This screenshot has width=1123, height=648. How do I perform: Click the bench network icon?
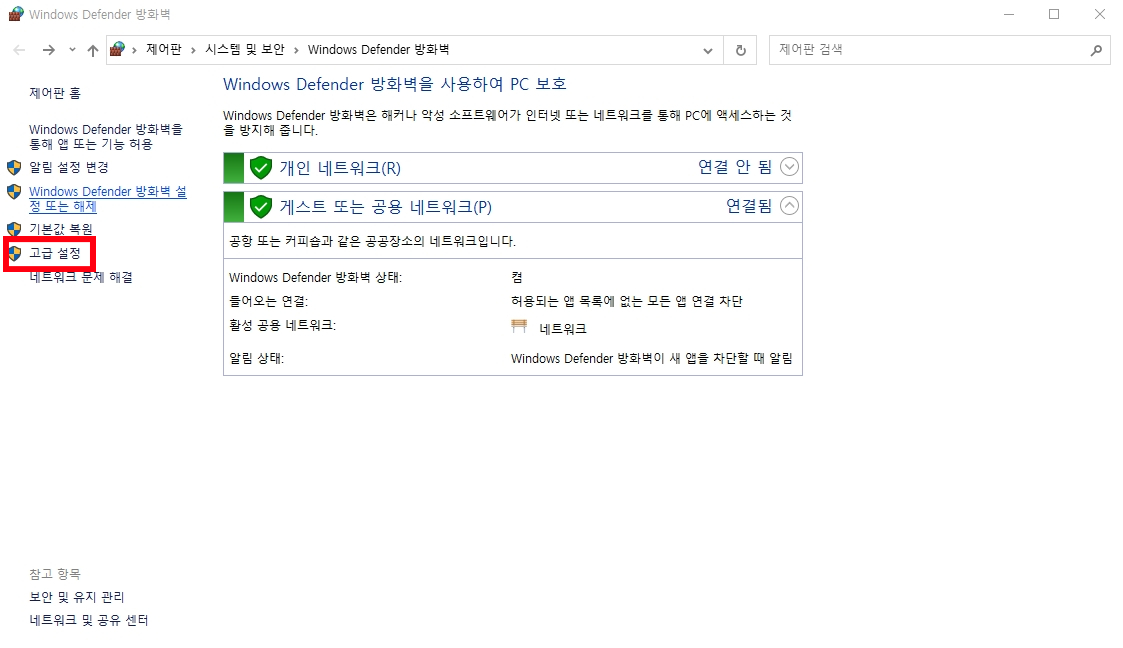click(519, 327)
